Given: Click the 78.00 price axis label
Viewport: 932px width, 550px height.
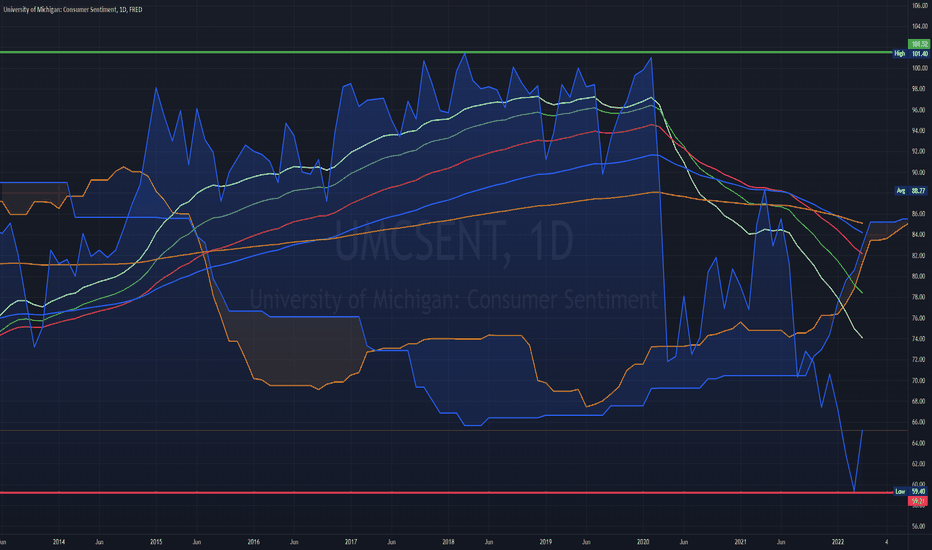Looking at the screenshot, I should tap(920, 297).
